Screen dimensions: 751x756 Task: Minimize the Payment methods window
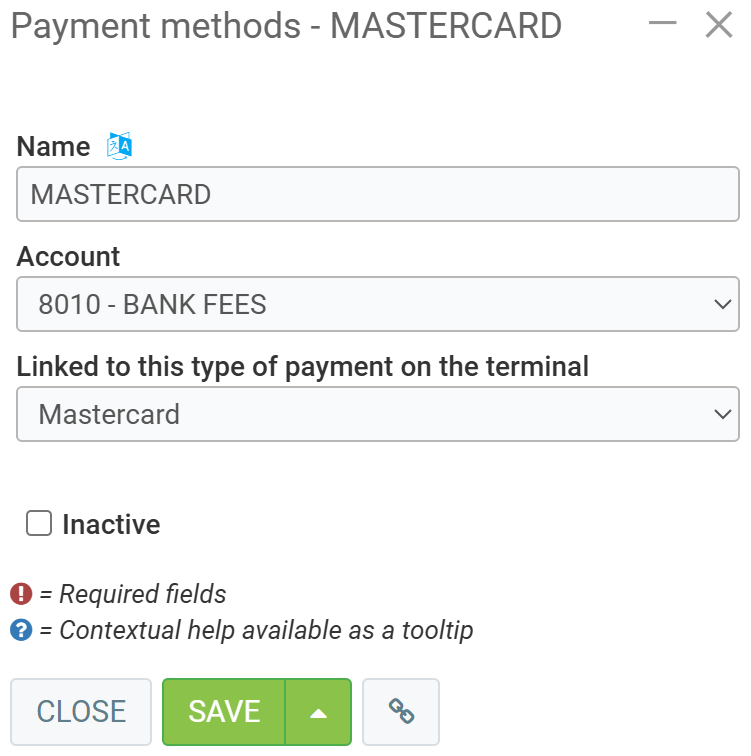pyautogui.click(x=663, y=24)
